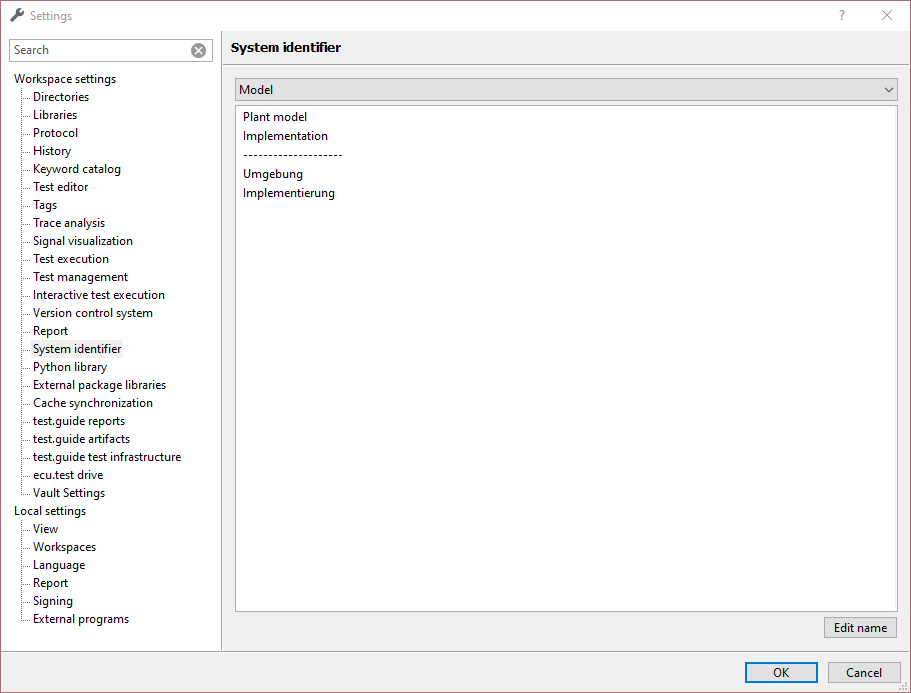Select test.guide artifacts
Image resolution: width=911 pixels, height=693 pixels.
click(81, 439)
